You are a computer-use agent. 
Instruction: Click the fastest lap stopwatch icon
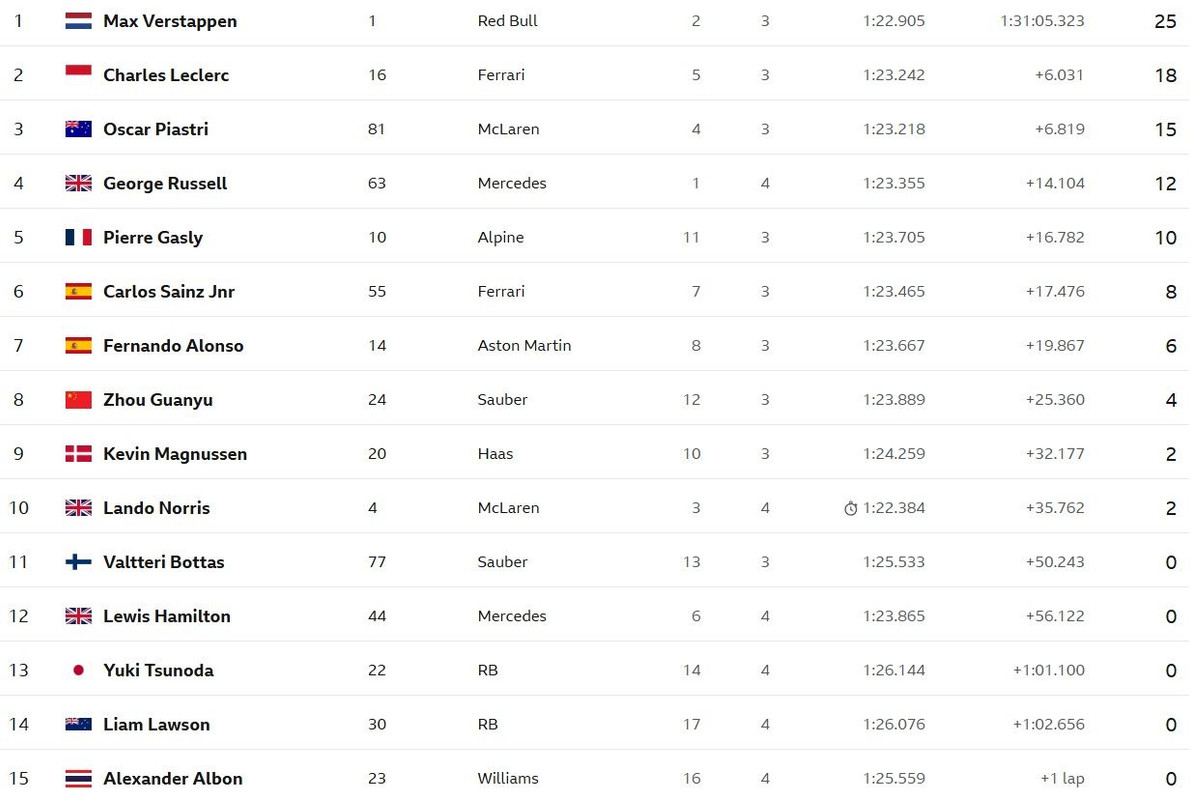pos(851,509)
